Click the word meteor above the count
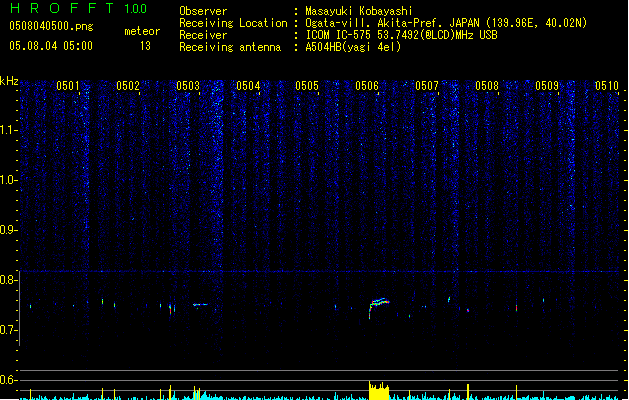 [142, 31]
